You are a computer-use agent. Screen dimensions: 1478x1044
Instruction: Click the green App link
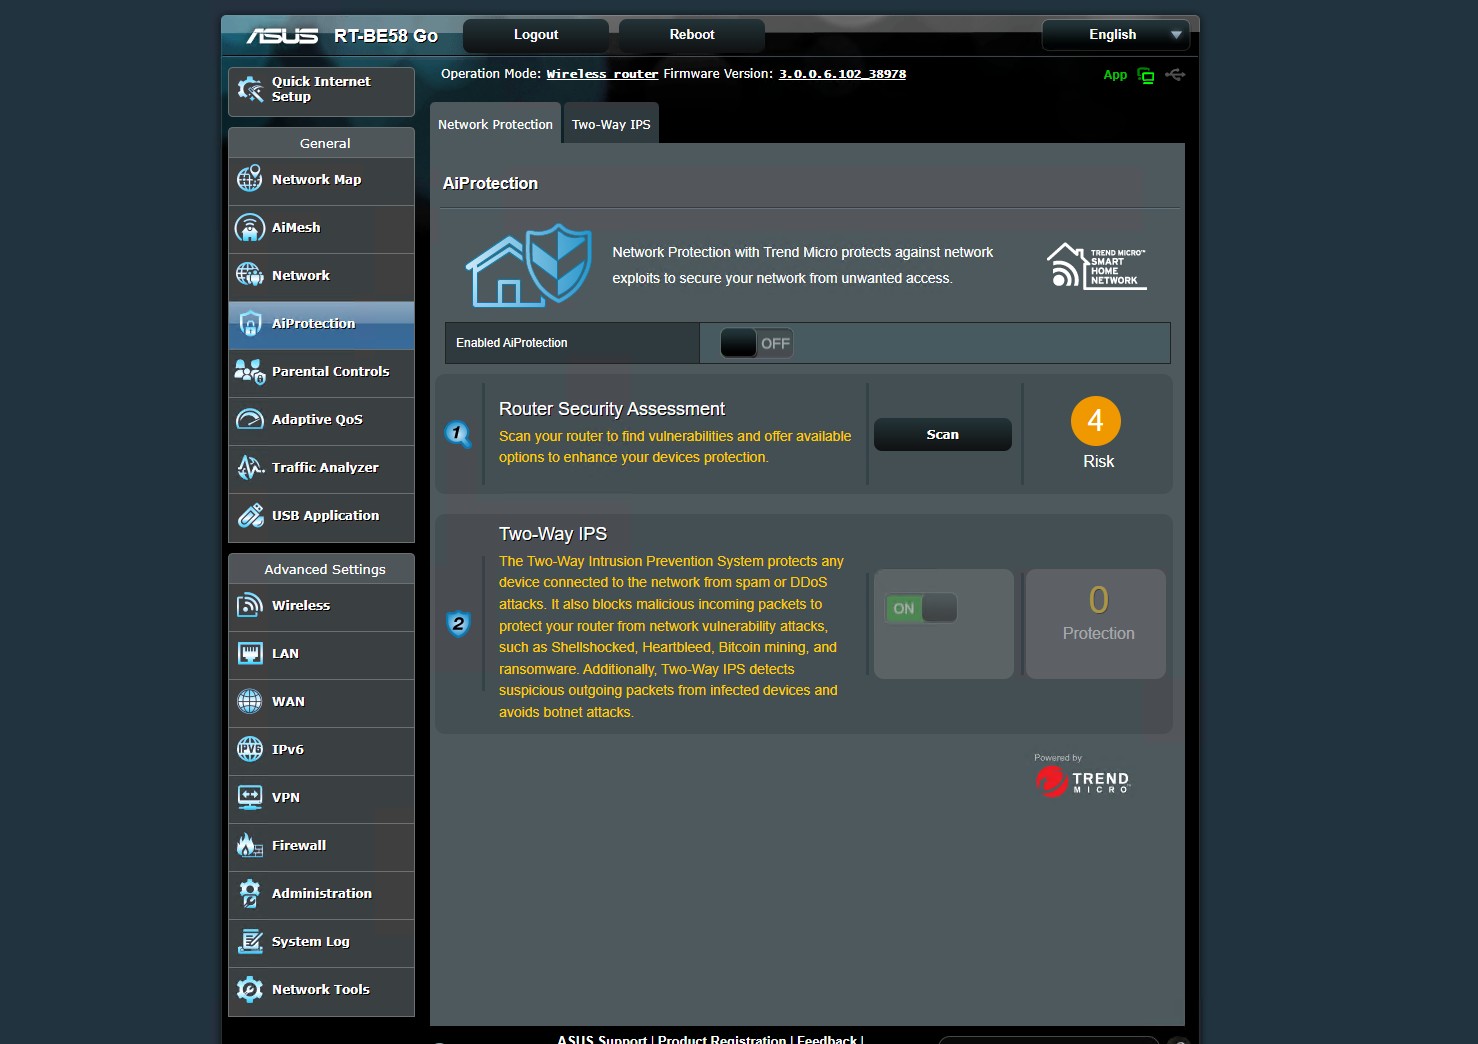coord(1115,75)
